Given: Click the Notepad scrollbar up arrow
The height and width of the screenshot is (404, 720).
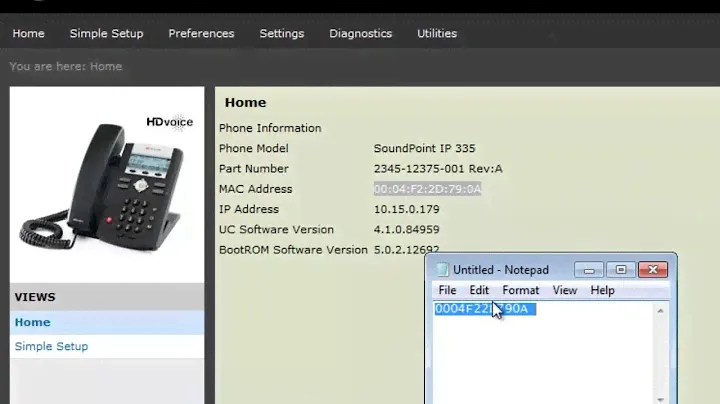Looking at the screenshot, I should click(x=660, y=311).
